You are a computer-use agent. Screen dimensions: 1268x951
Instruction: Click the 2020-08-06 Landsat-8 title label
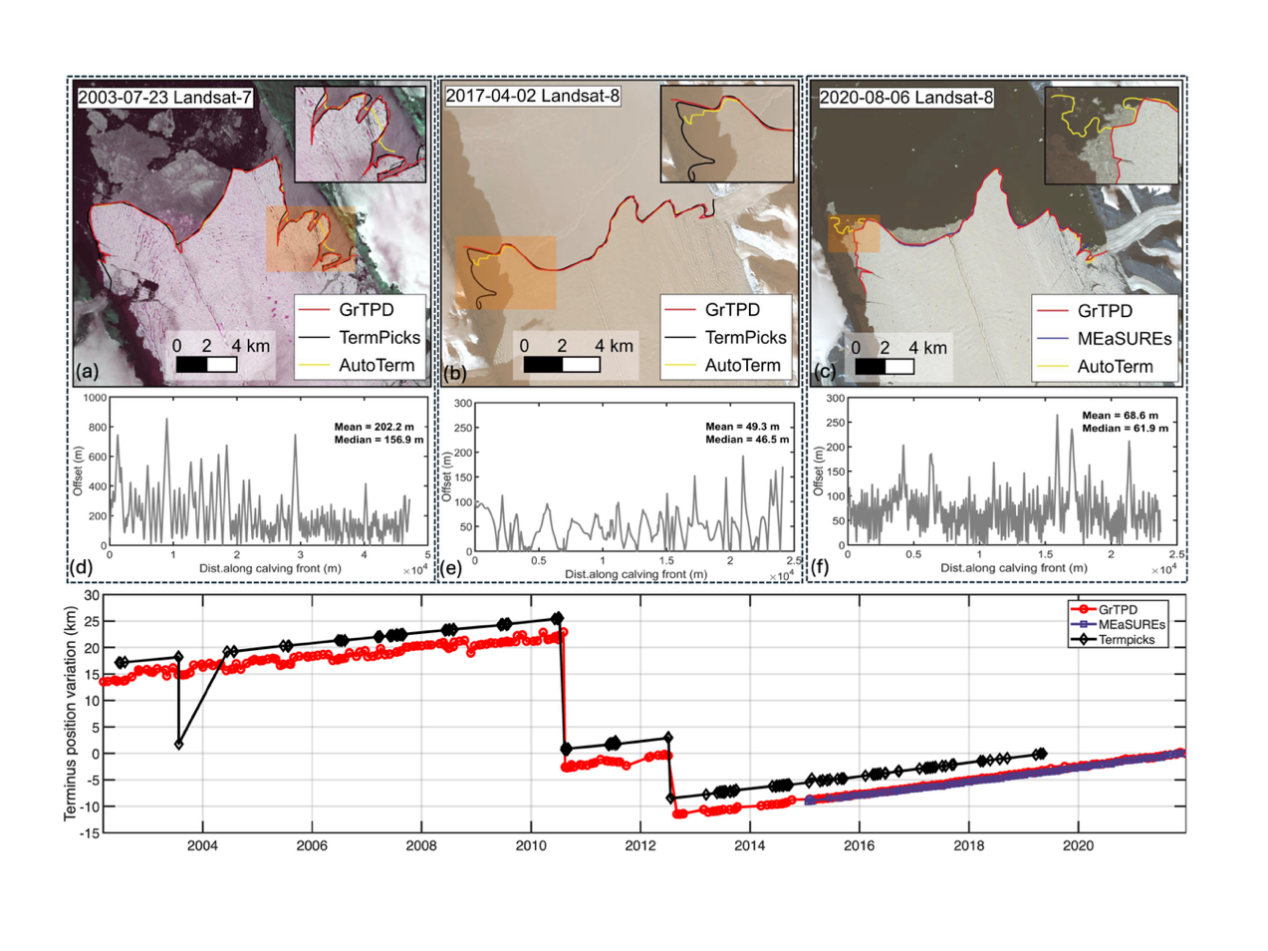tap(906, 98)
